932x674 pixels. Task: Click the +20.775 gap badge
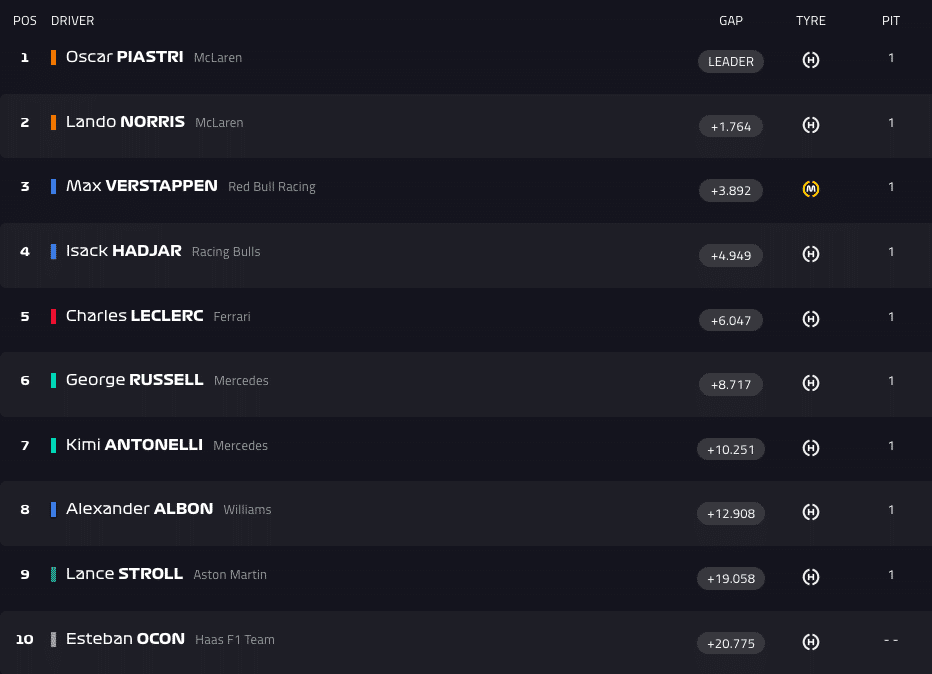pyautogui.click(x=731, y=643)
